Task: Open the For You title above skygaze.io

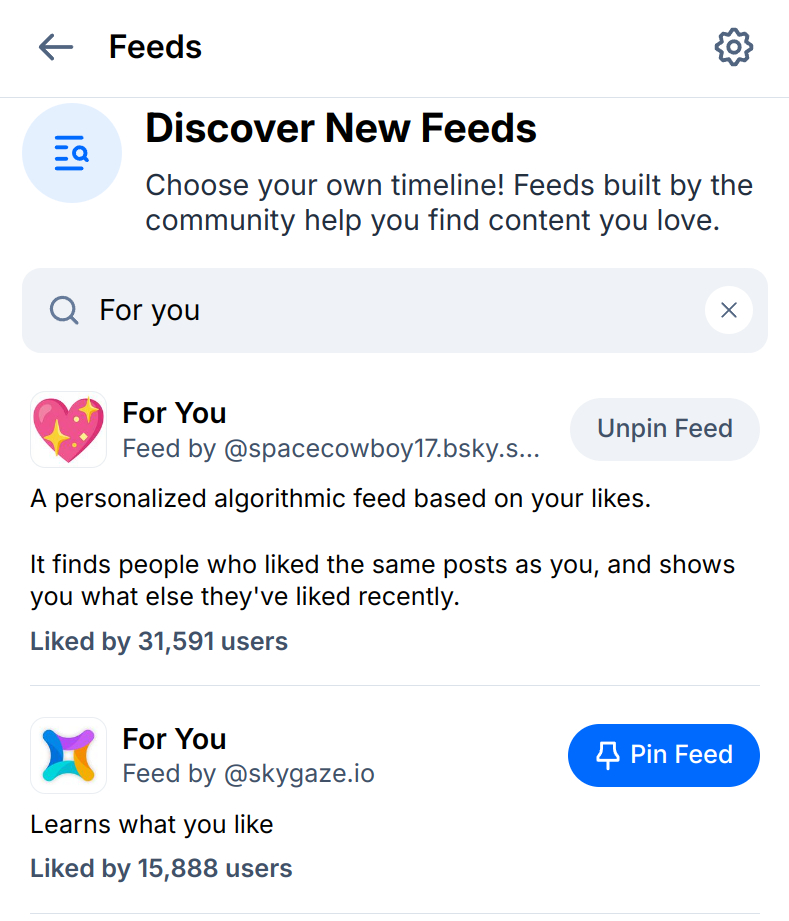Action: [x=174, y=739]
